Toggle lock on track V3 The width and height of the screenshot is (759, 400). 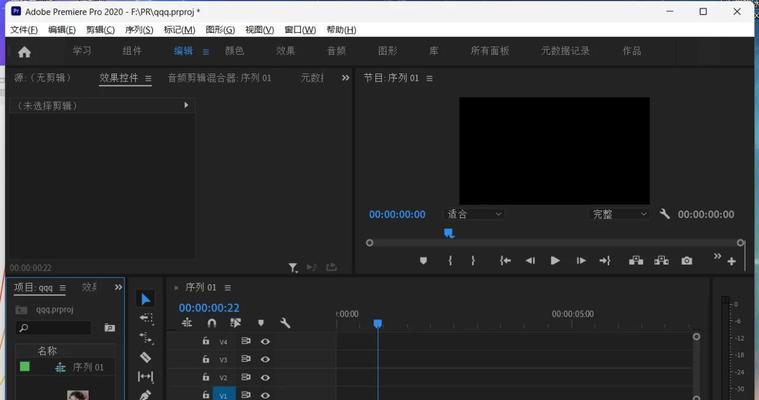(206, 359)
